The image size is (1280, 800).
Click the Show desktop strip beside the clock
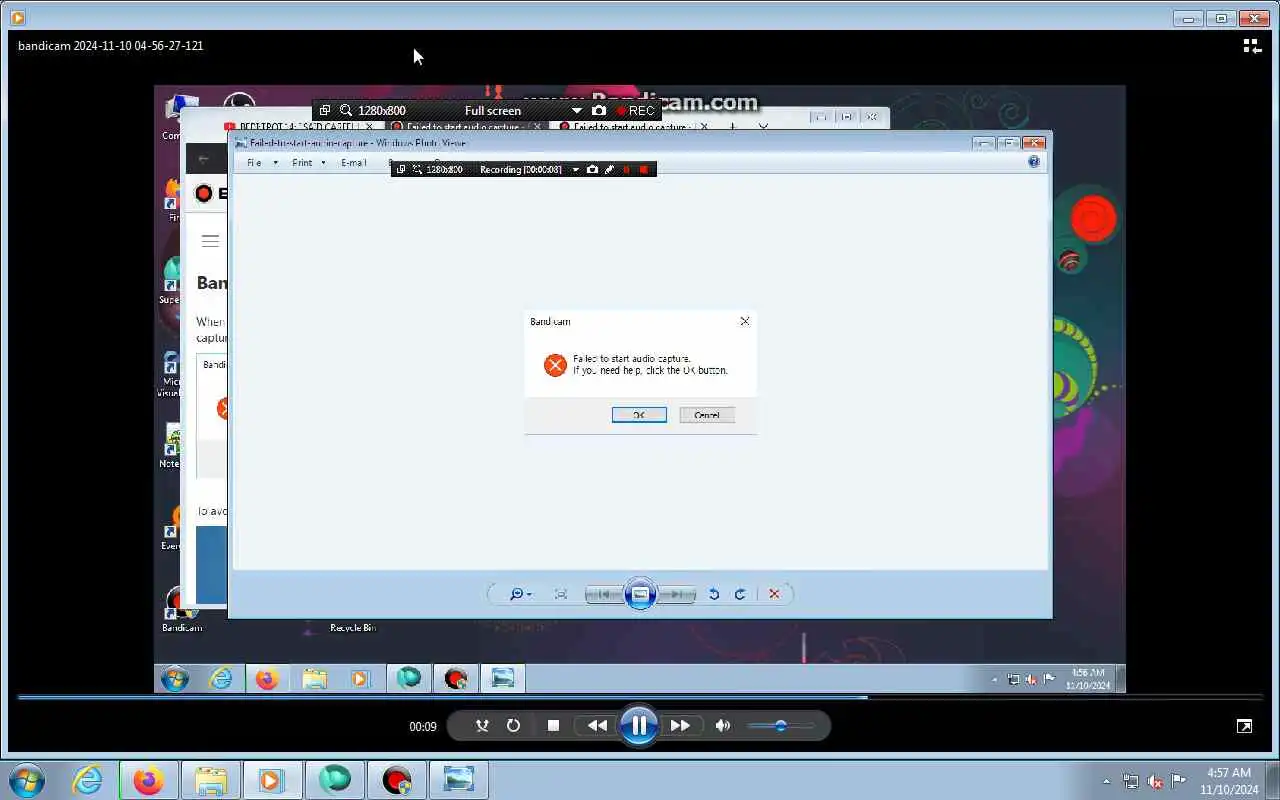click(x=1273, y=780)
